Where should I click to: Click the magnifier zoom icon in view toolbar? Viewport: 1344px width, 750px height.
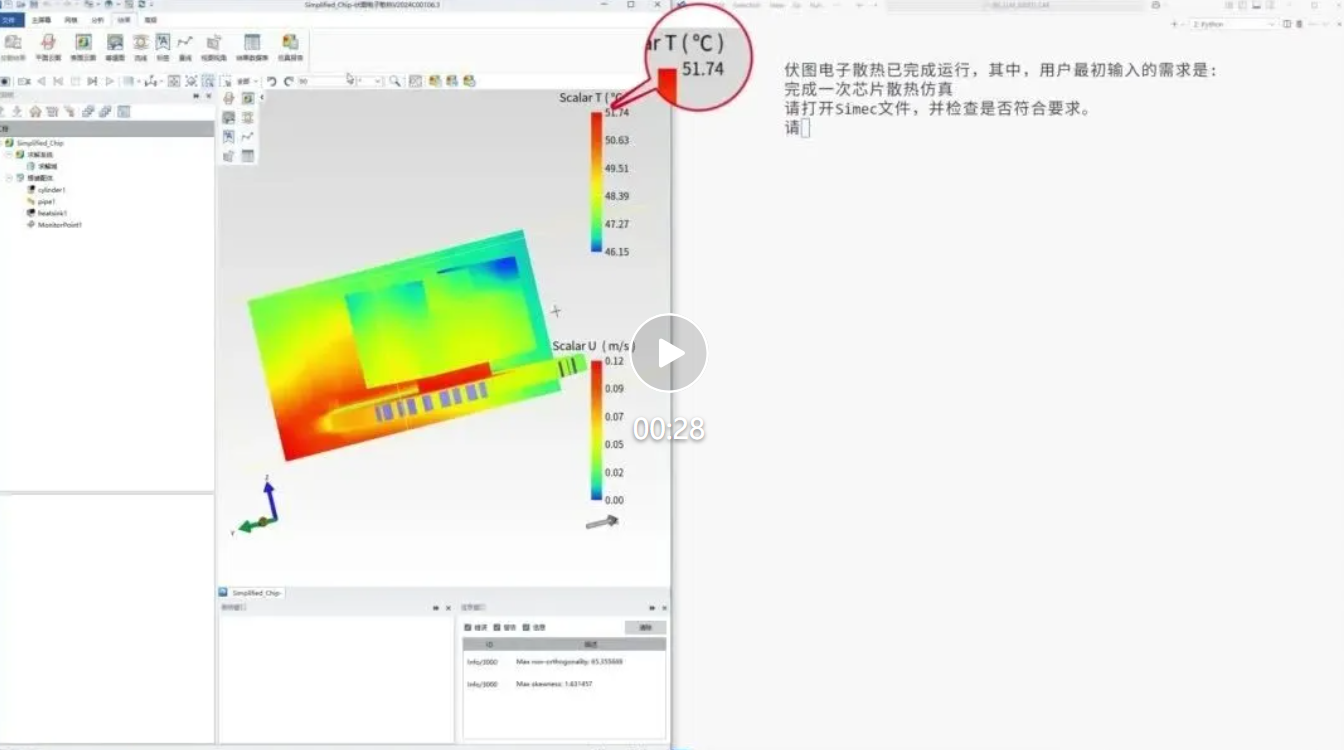[395, 81]
